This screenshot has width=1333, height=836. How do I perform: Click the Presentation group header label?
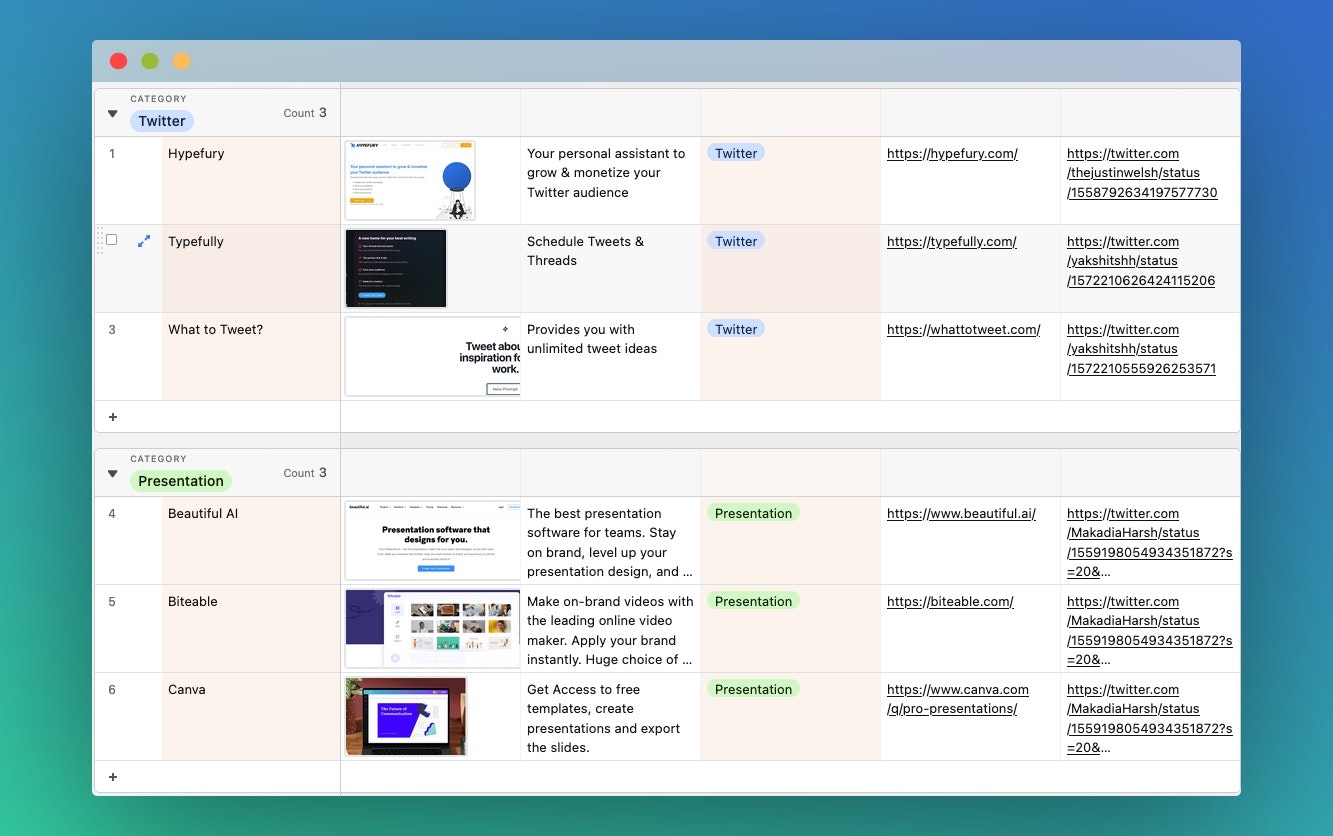[180, 481]
